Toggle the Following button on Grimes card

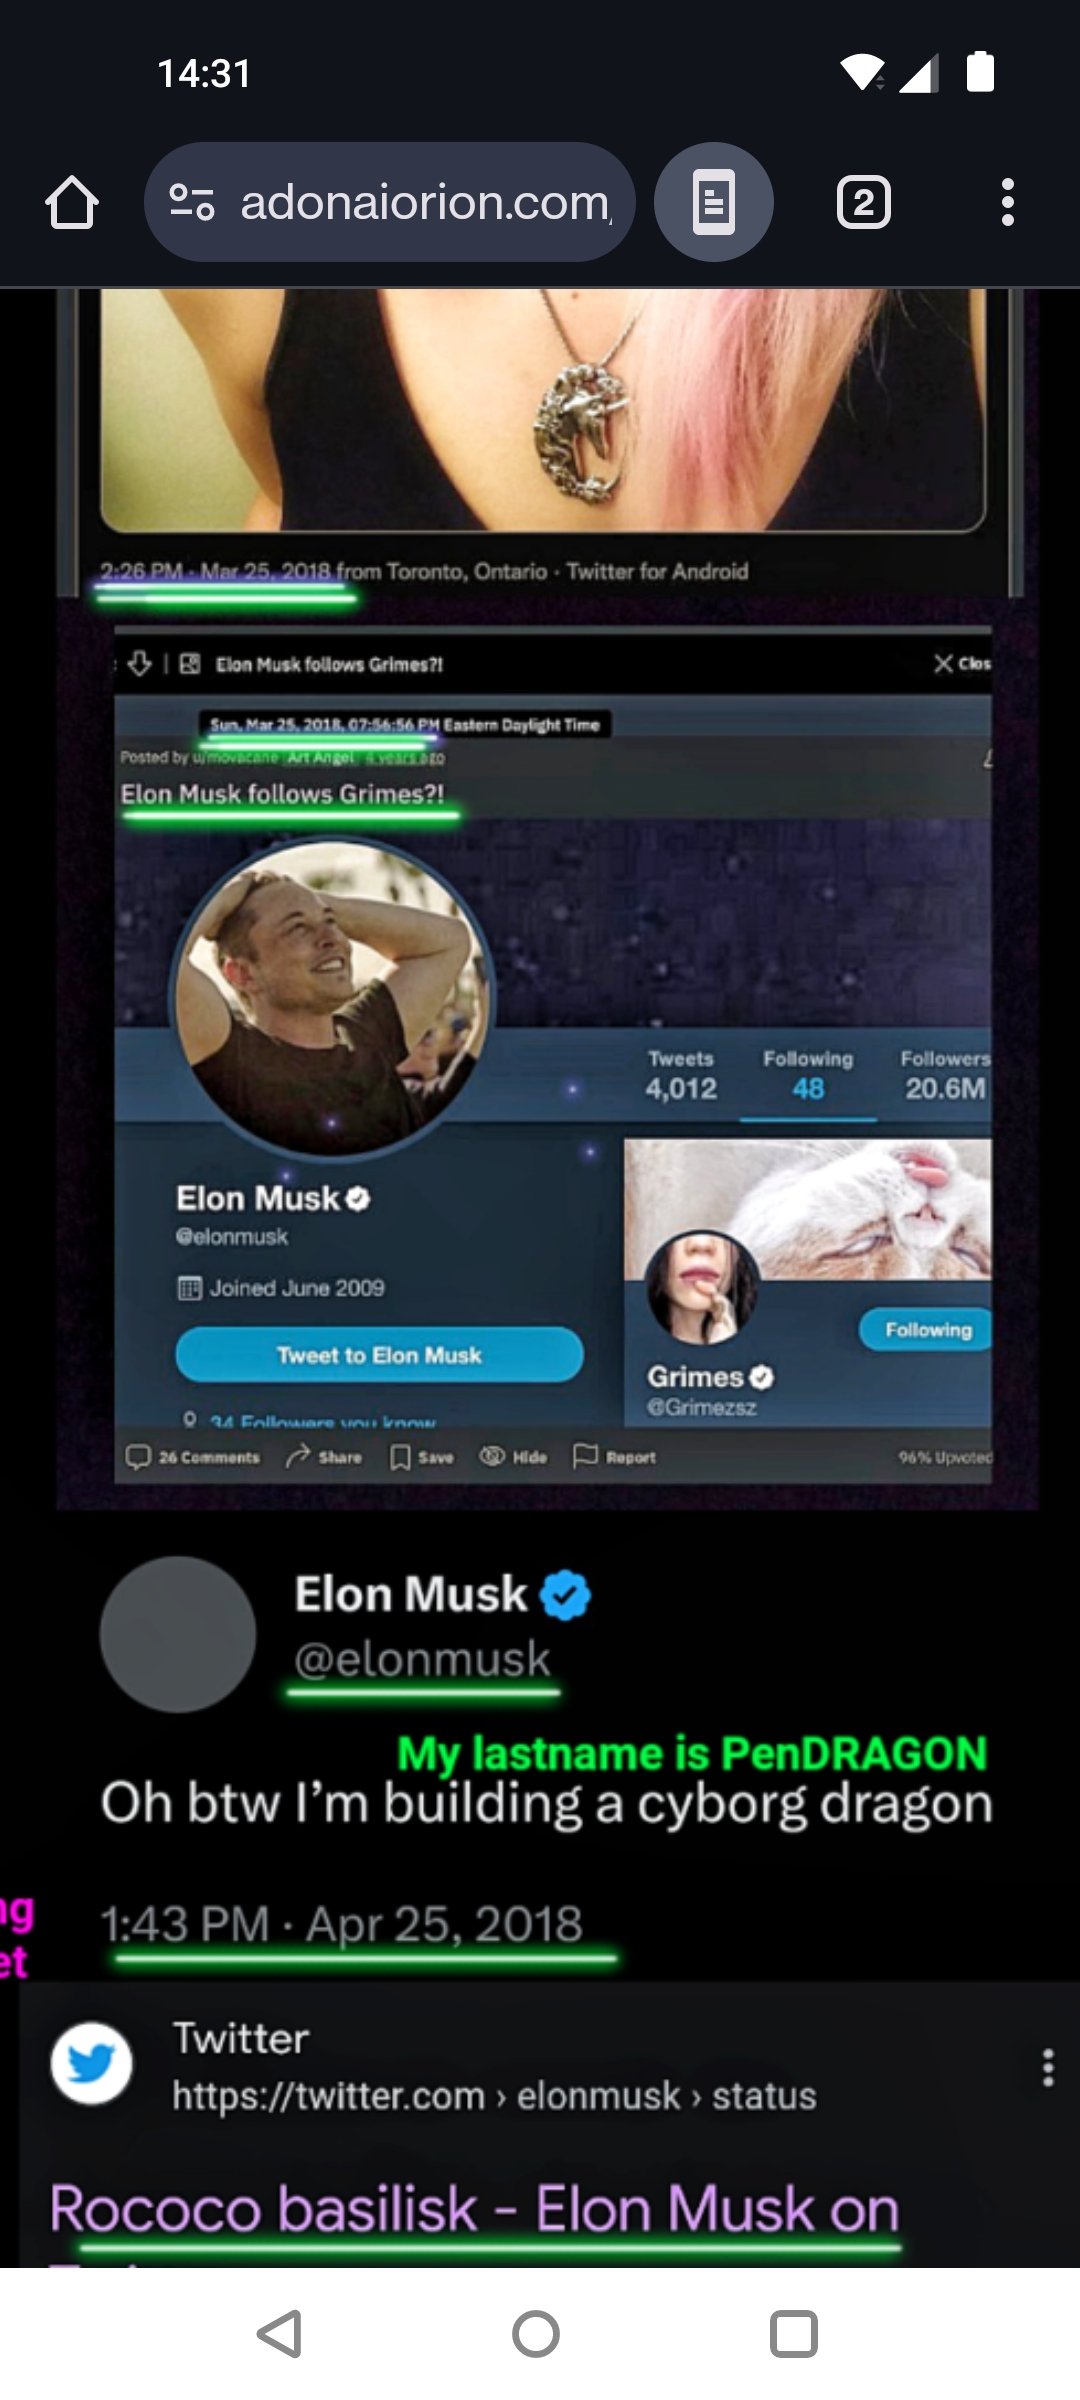point(925,1330)
